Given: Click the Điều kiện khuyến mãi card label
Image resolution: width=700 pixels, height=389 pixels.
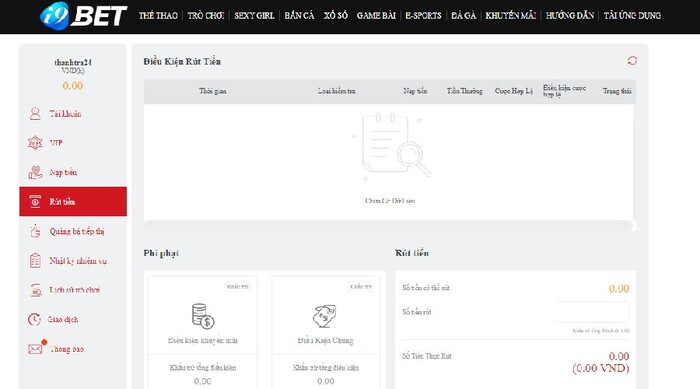Looking at the screenshot, I should [x=203, y=340].
